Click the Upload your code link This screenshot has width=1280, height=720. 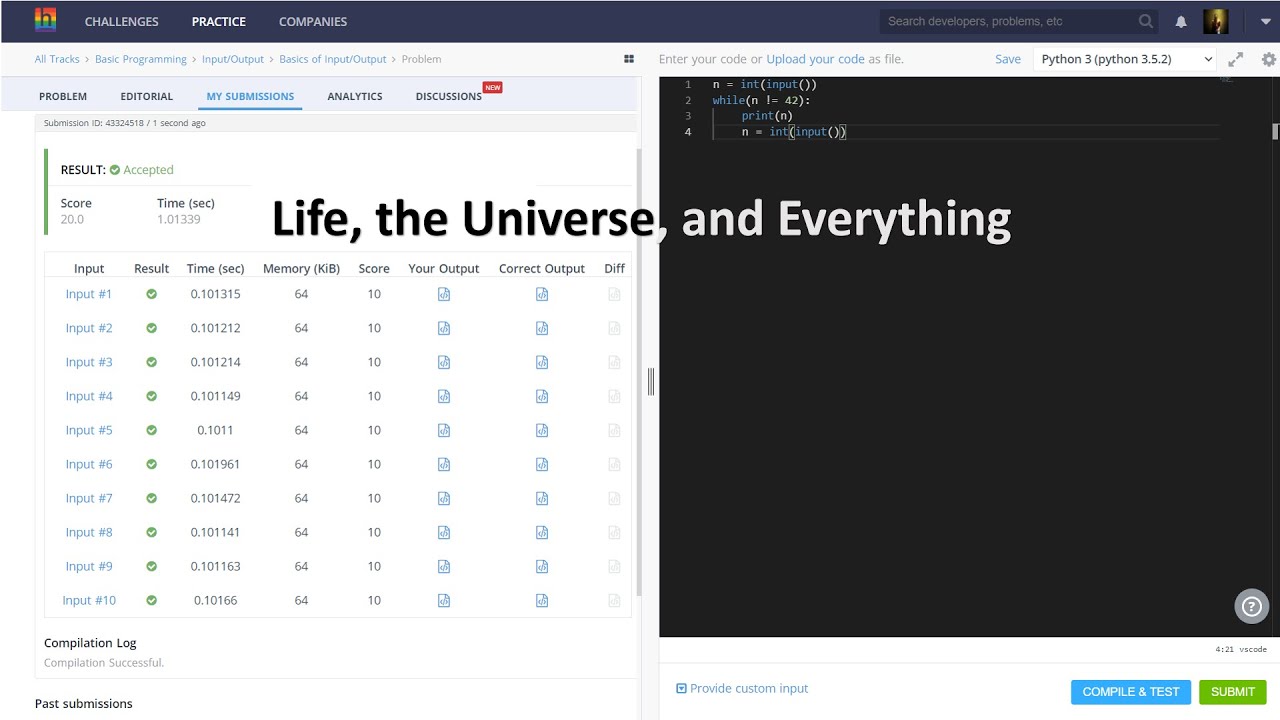[815, 59]
